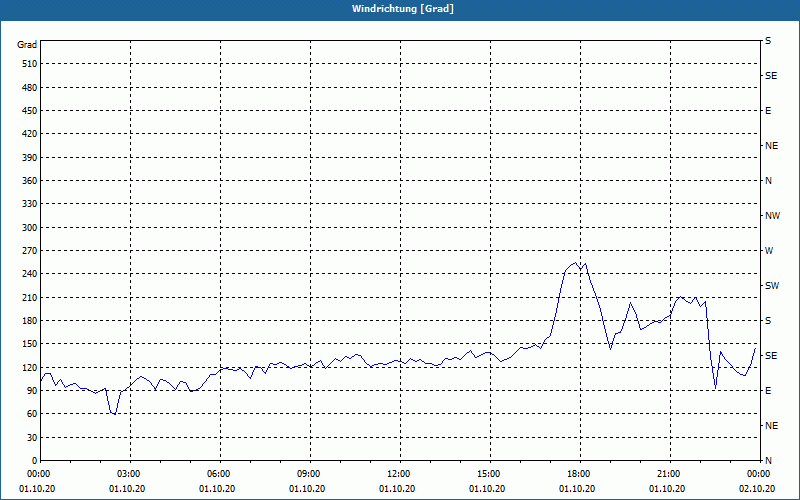Screen dimensions: 800x500
Task: Select the 210 degree label
Action: 30,297
